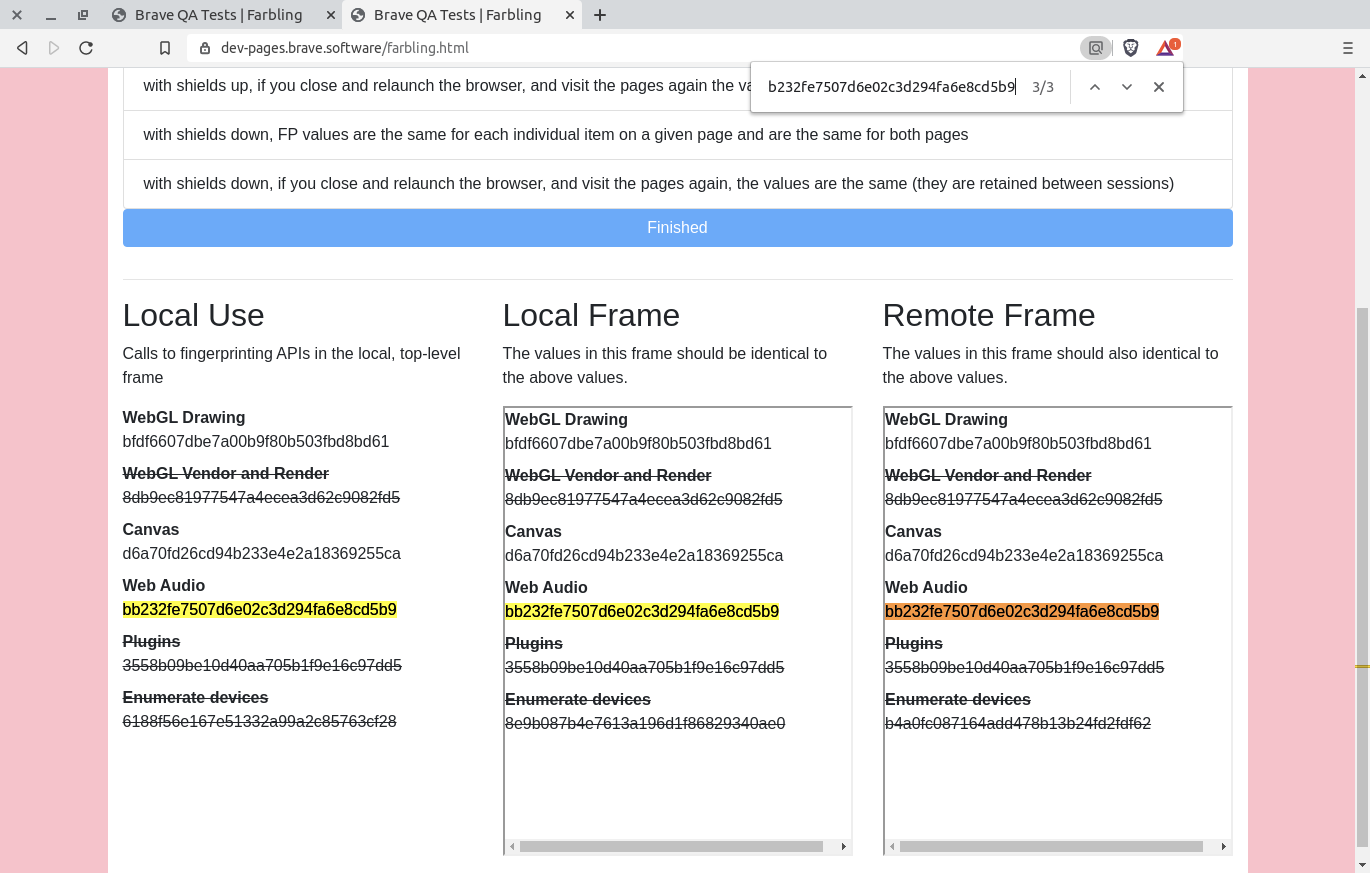The image size is (1370, 873).
Task: Click Local Use heading
Action: tap(194, 316)
